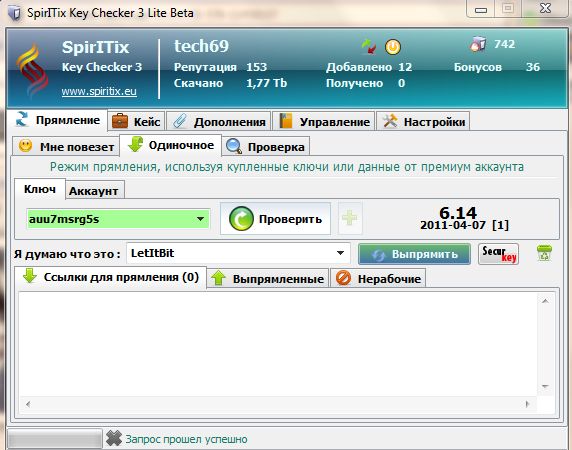Expand the LetItBit service dropdown arrow
The width and height of the screenshot is (572, 450).
340,253
